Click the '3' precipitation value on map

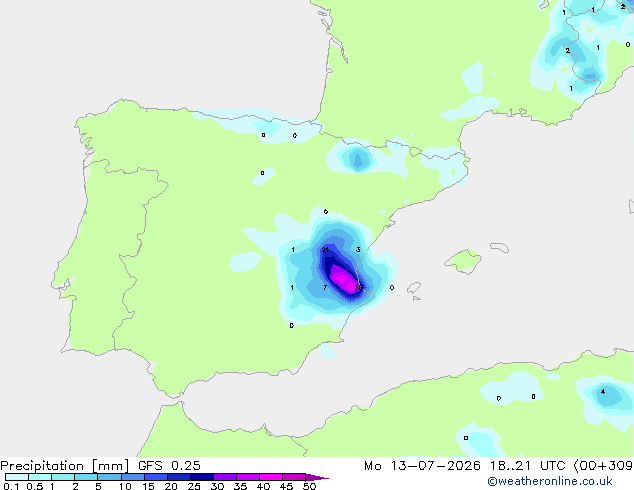click(x=358, y=250)
